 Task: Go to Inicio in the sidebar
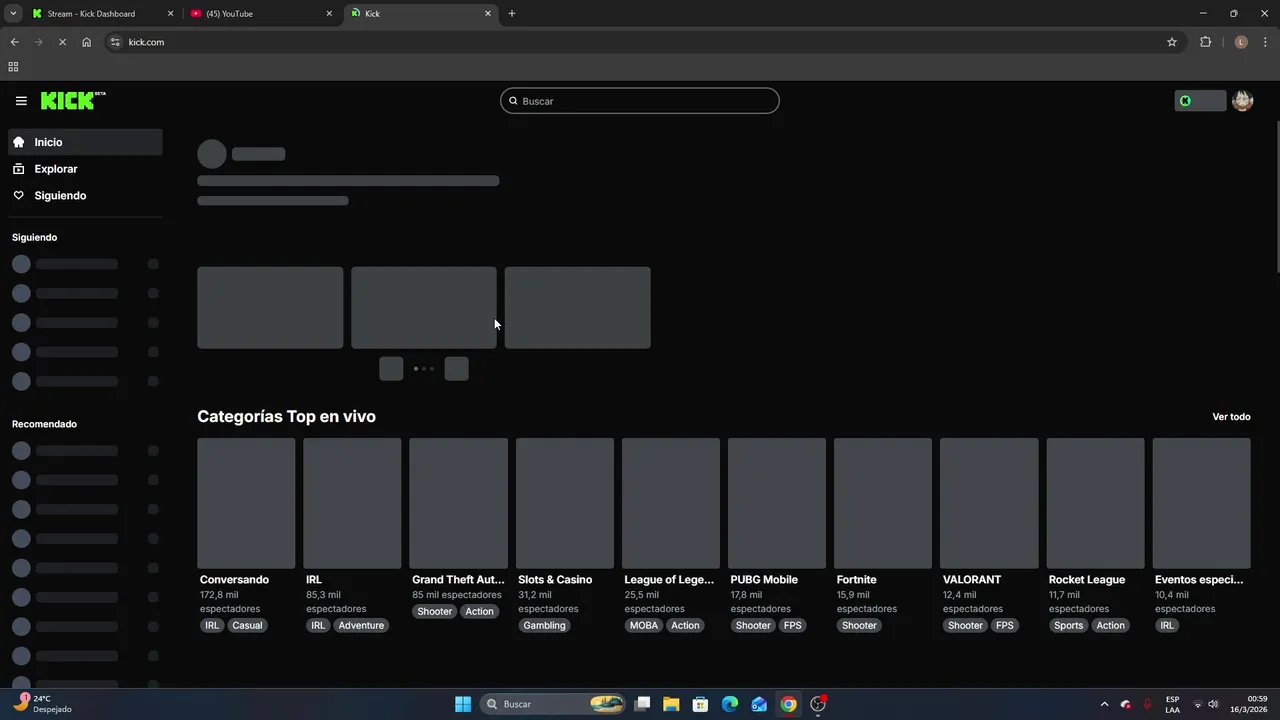85,142
